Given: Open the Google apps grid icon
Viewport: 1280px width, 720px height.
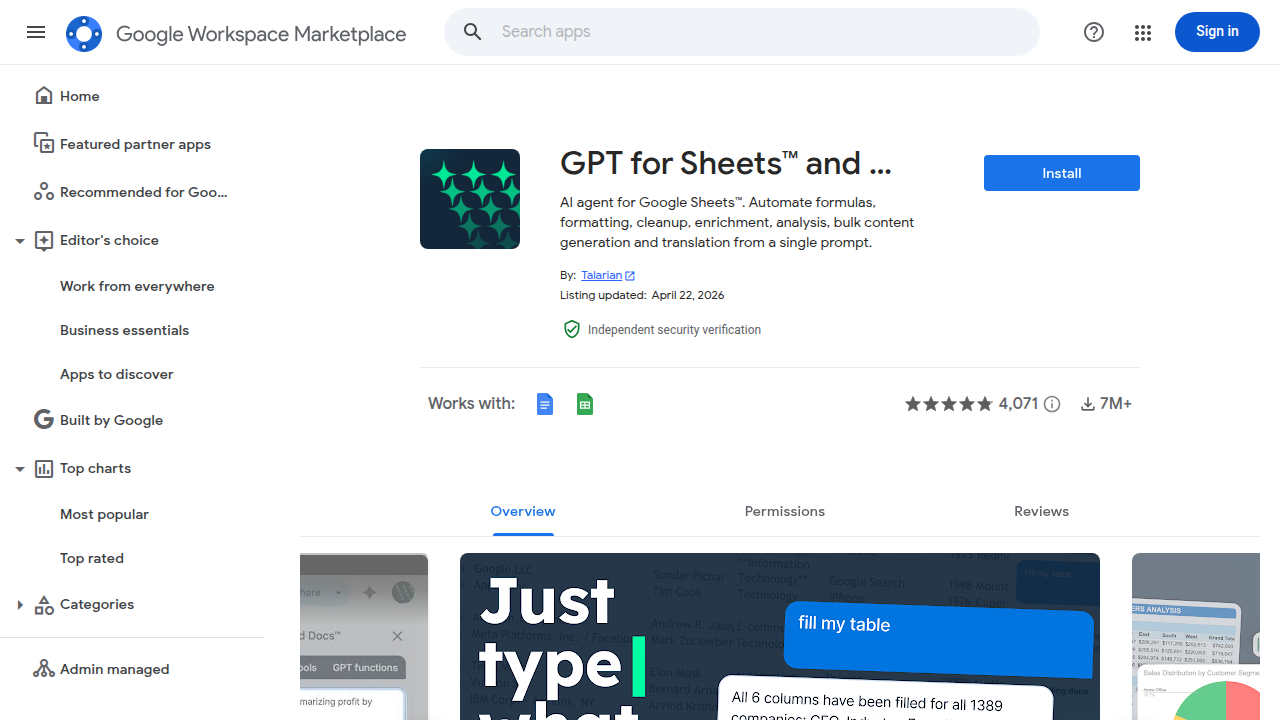Looking at the screenshot, I should pyautogui.click(x=1143, y=32).
